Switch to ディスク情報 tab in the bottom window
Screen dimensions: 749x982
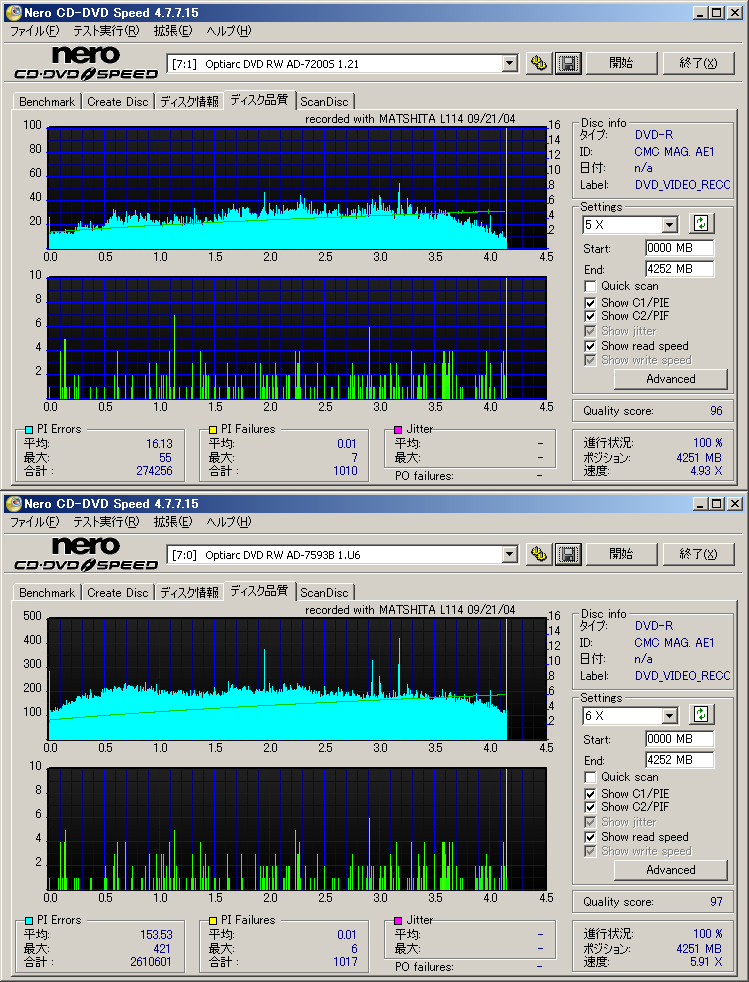(x=189, y=592)
